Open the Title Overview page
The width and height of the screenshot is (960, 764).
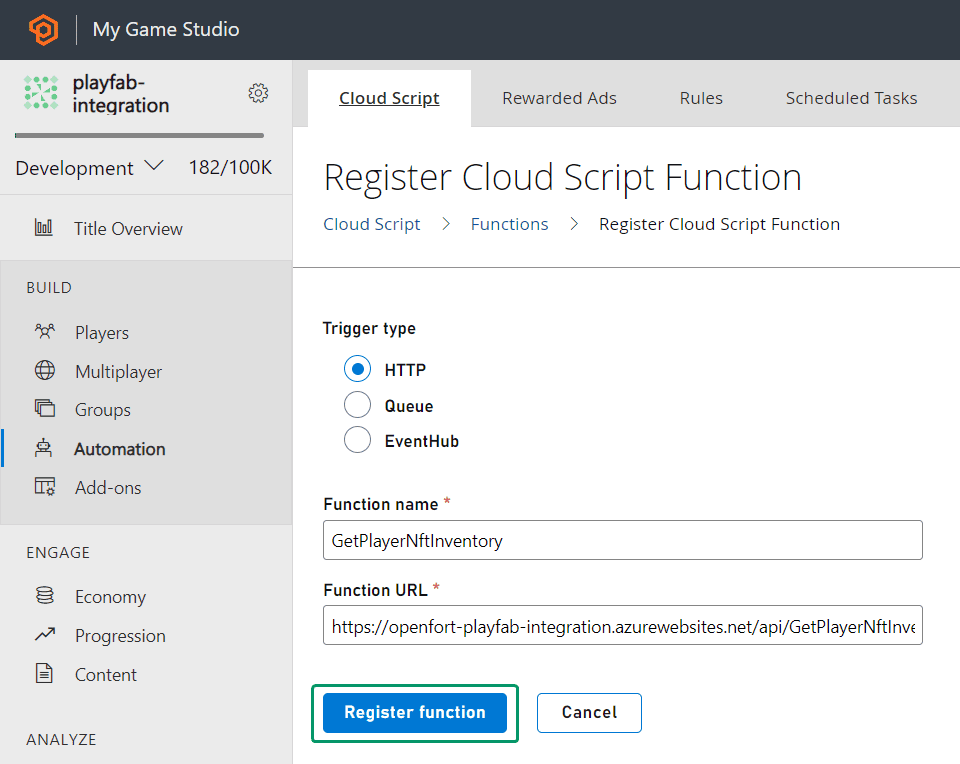click(x=127, y=228)
